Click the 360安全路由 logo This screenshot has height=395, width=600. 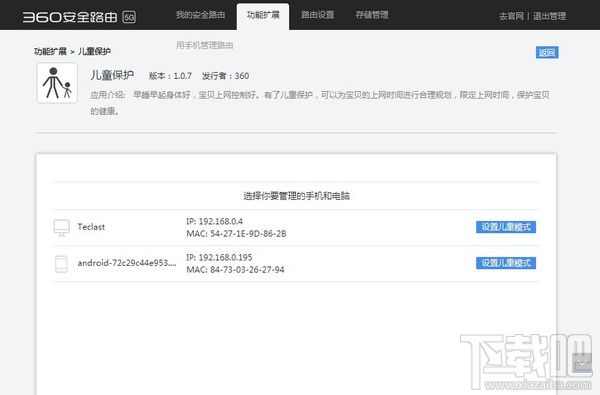click(70, 17)
